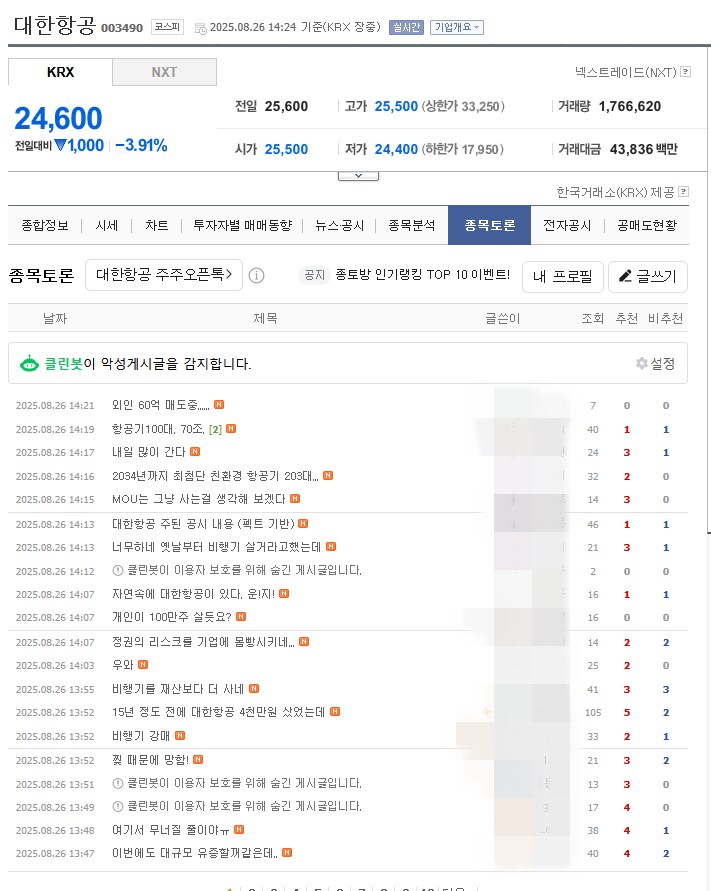
Task: Click the clock icon before the timestamp
Action: [201, 28]
